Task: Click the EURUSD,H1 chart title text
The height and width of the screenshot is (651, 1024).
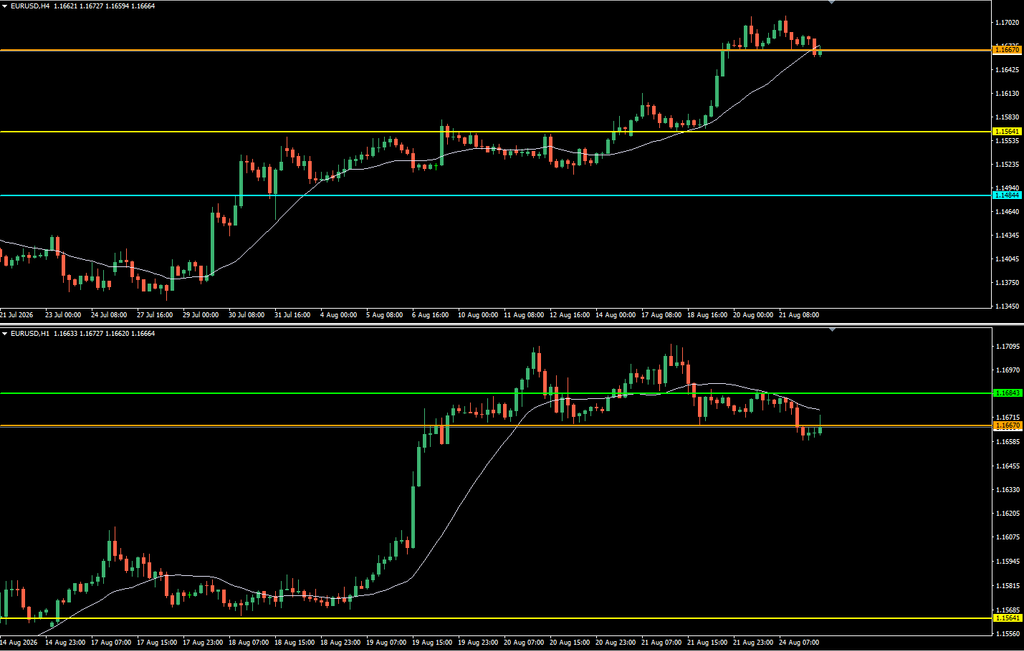Action: [x=29, y=334]
